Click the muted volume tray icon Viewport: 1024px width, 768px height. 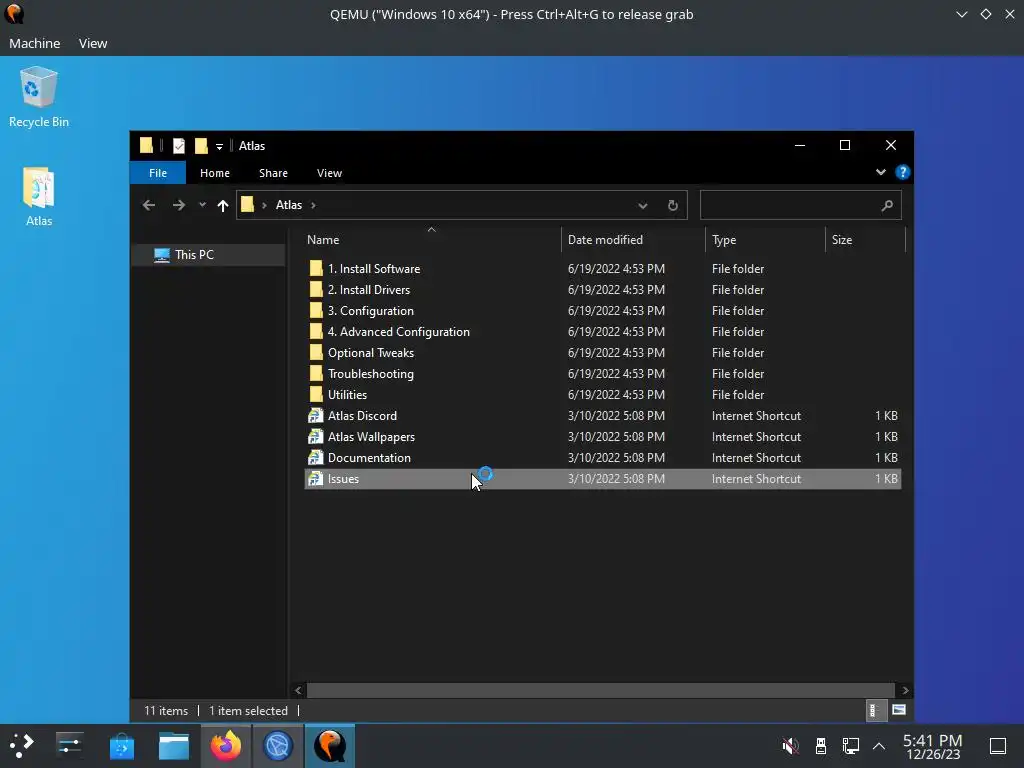[790, 745]
